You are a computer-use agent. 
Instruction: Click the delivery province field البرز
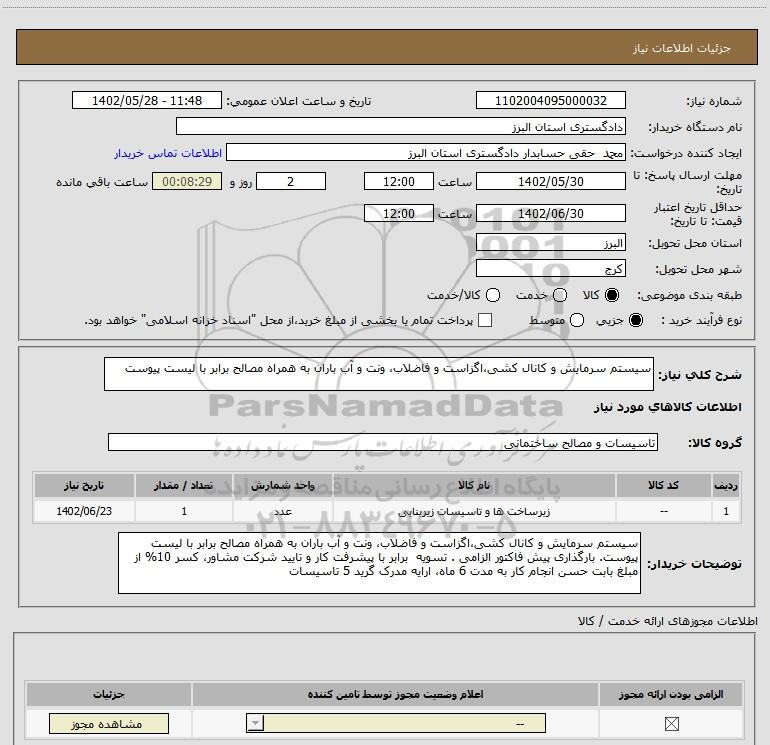click(550, 242)
